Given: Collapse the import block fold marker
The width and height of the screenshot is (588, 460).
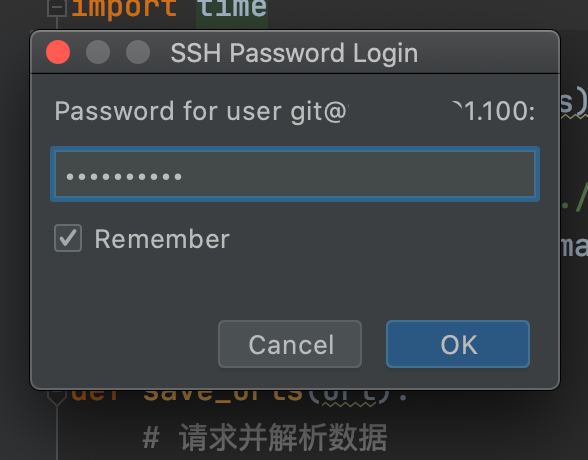Looking at the screenshot, I should (x=57, y=7).
